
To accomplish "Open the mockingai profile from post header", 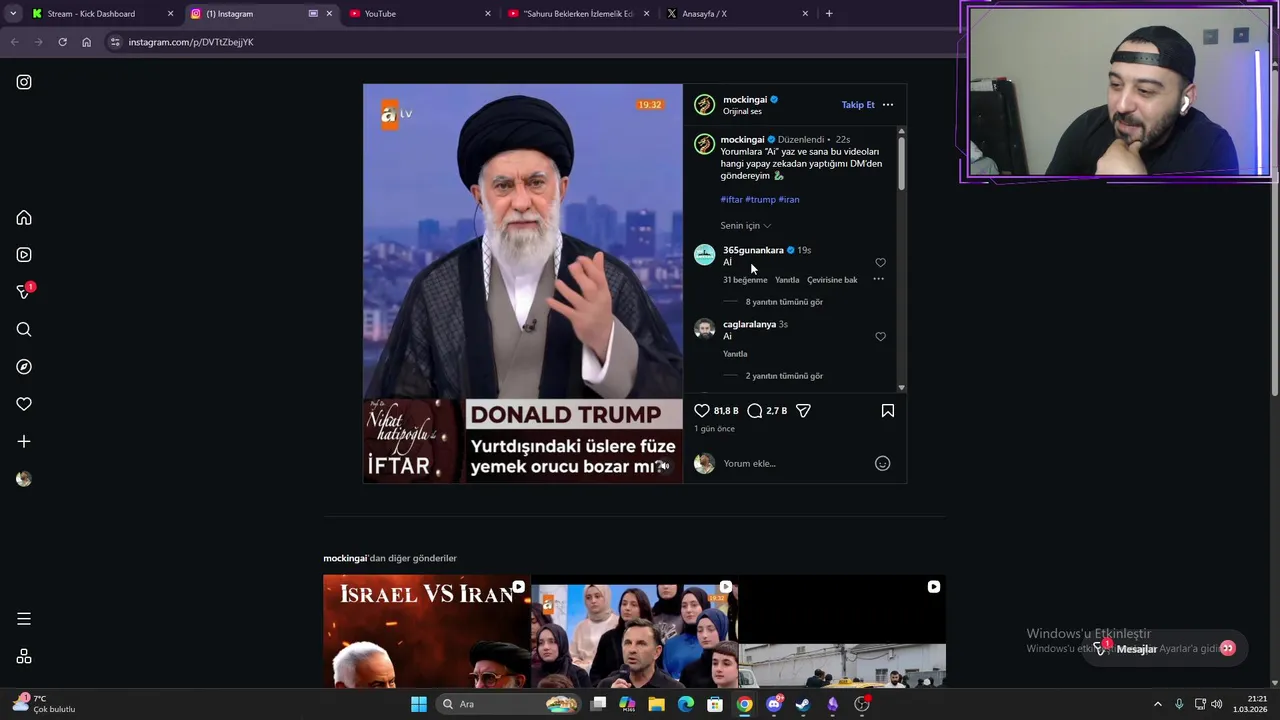I will pos(744,99).
